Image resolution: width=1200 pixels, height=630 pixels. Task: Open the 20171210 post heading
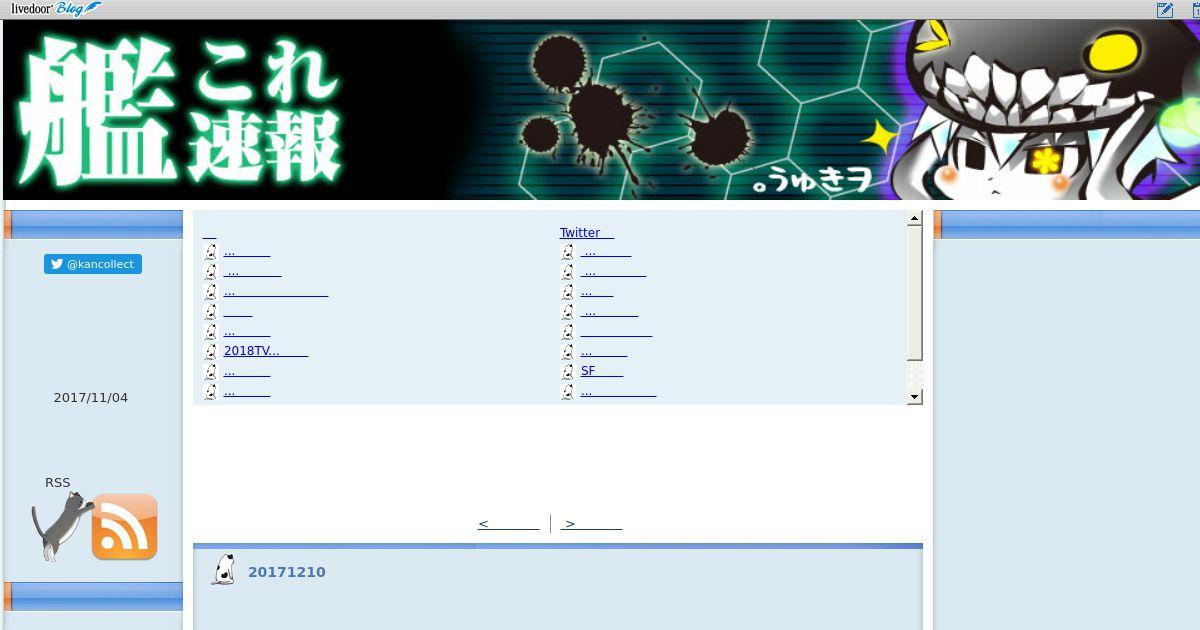(287, 572)
